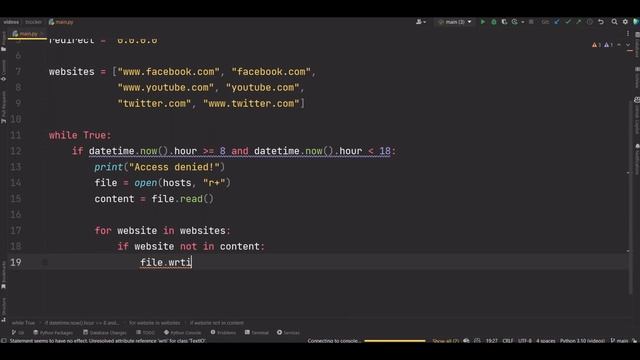640x360 pixels.
Task: Open the IDE settings gear icon
Action: [625, 22]
